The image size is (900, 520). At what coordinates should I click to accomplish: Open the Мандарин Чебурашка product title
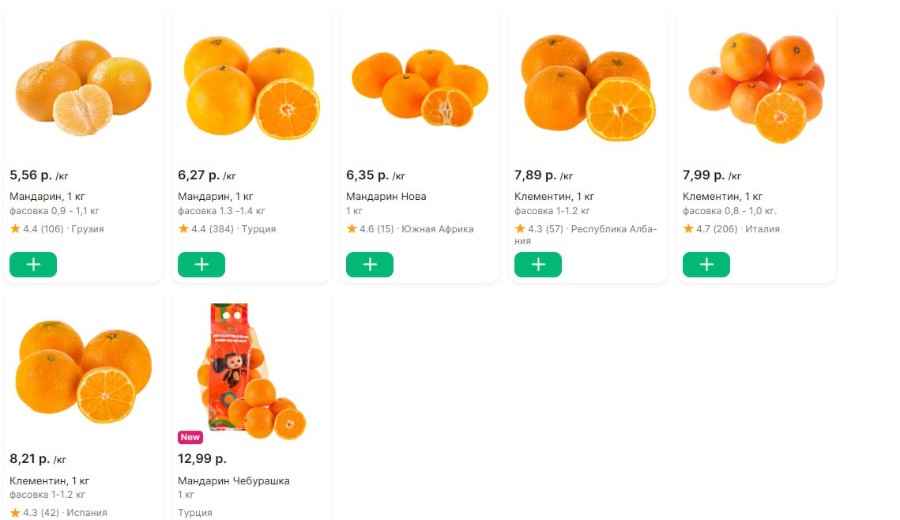point(234,481)
